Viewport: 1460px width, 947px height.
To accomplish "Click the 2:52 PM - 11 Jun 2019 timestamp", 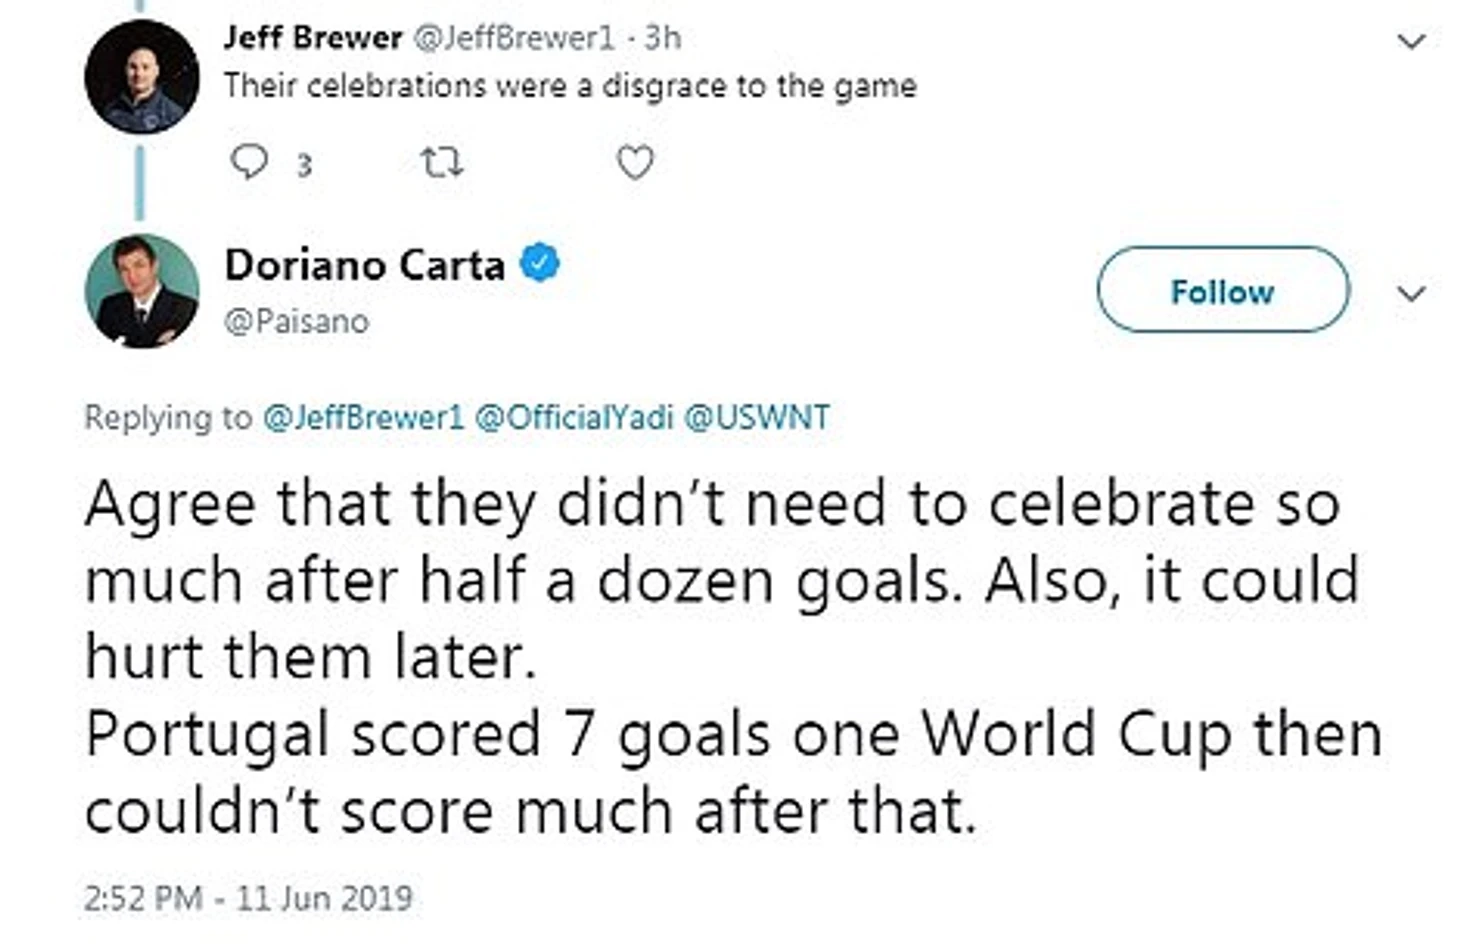I will click(248, 897).
